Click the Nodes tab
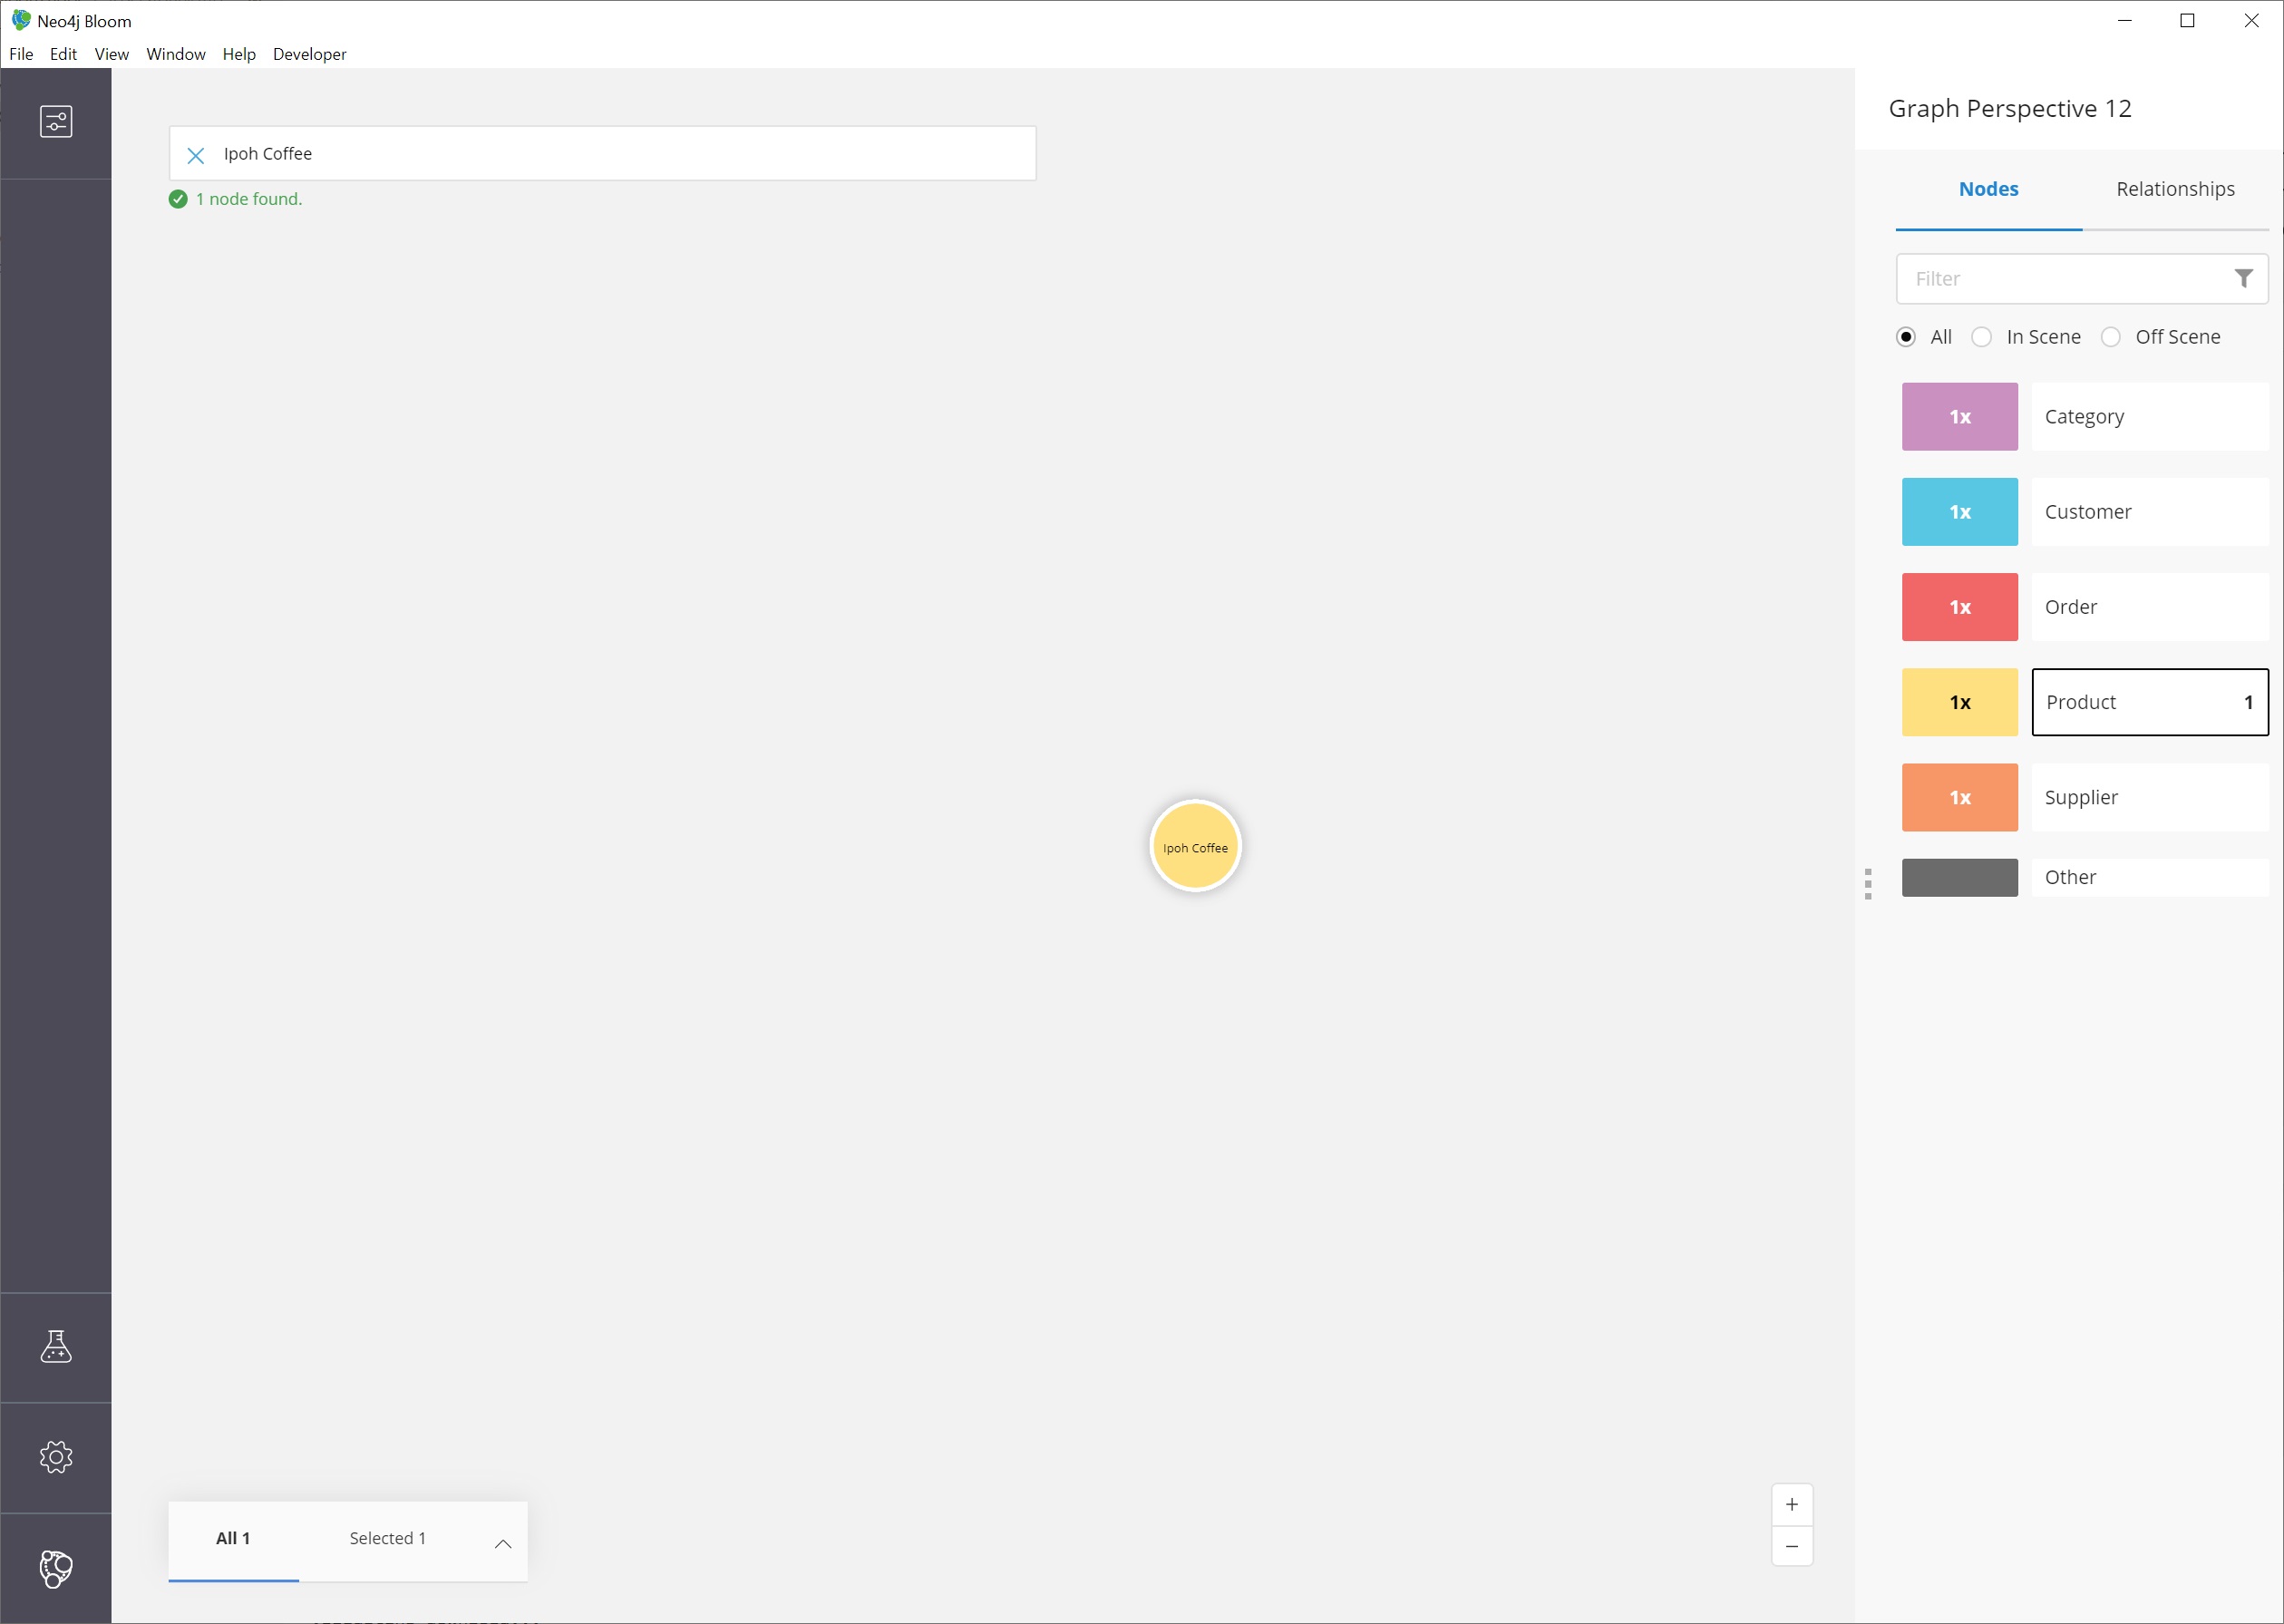2284x1624 pixels. coord(1988,188)
